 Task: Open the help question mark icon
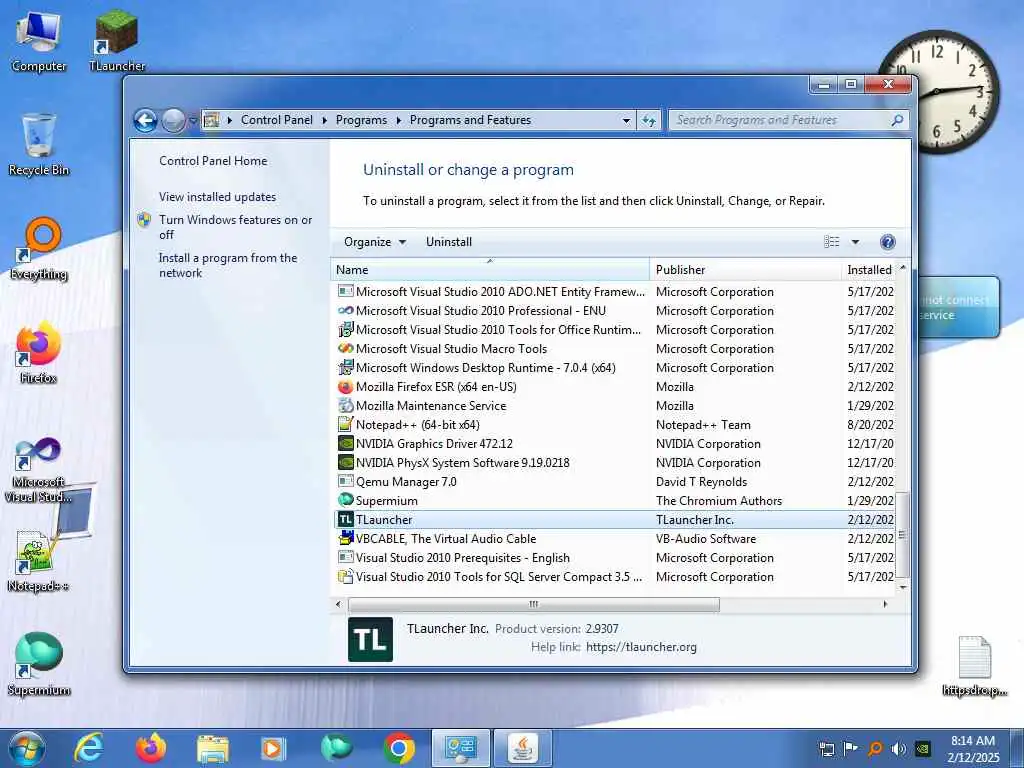click(888, 242)
